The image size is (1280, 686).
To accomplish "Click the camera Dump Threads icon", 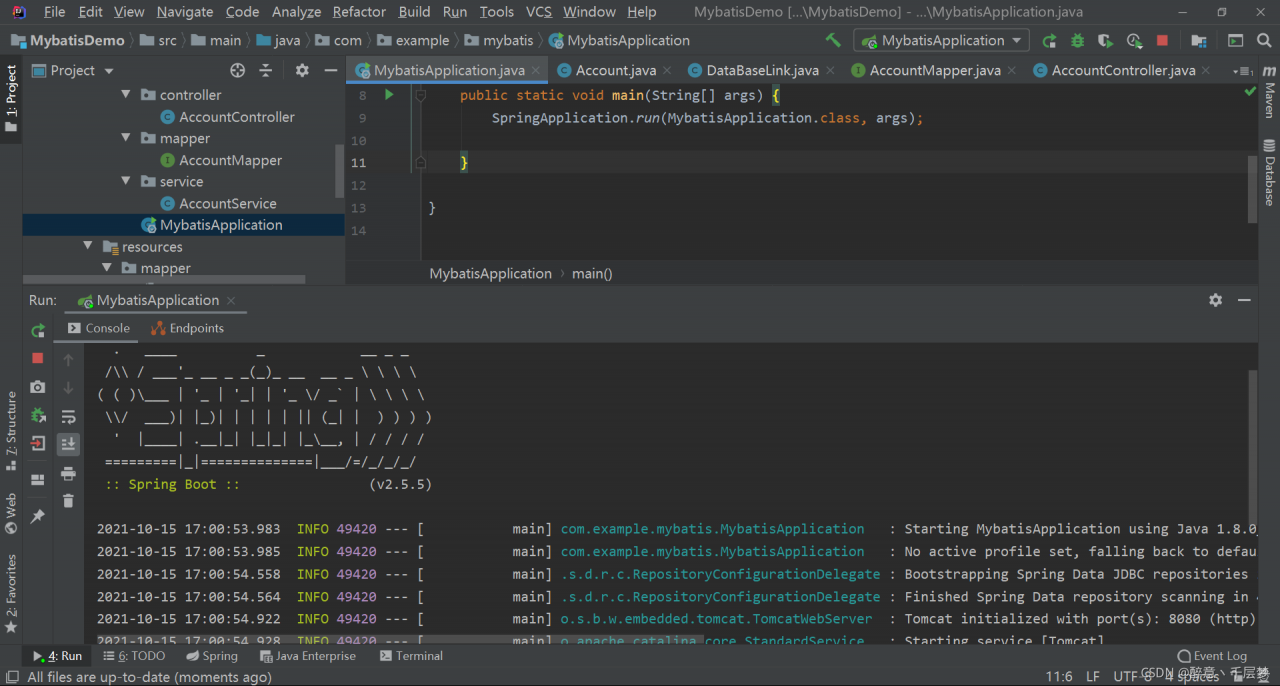I will 38,387.
